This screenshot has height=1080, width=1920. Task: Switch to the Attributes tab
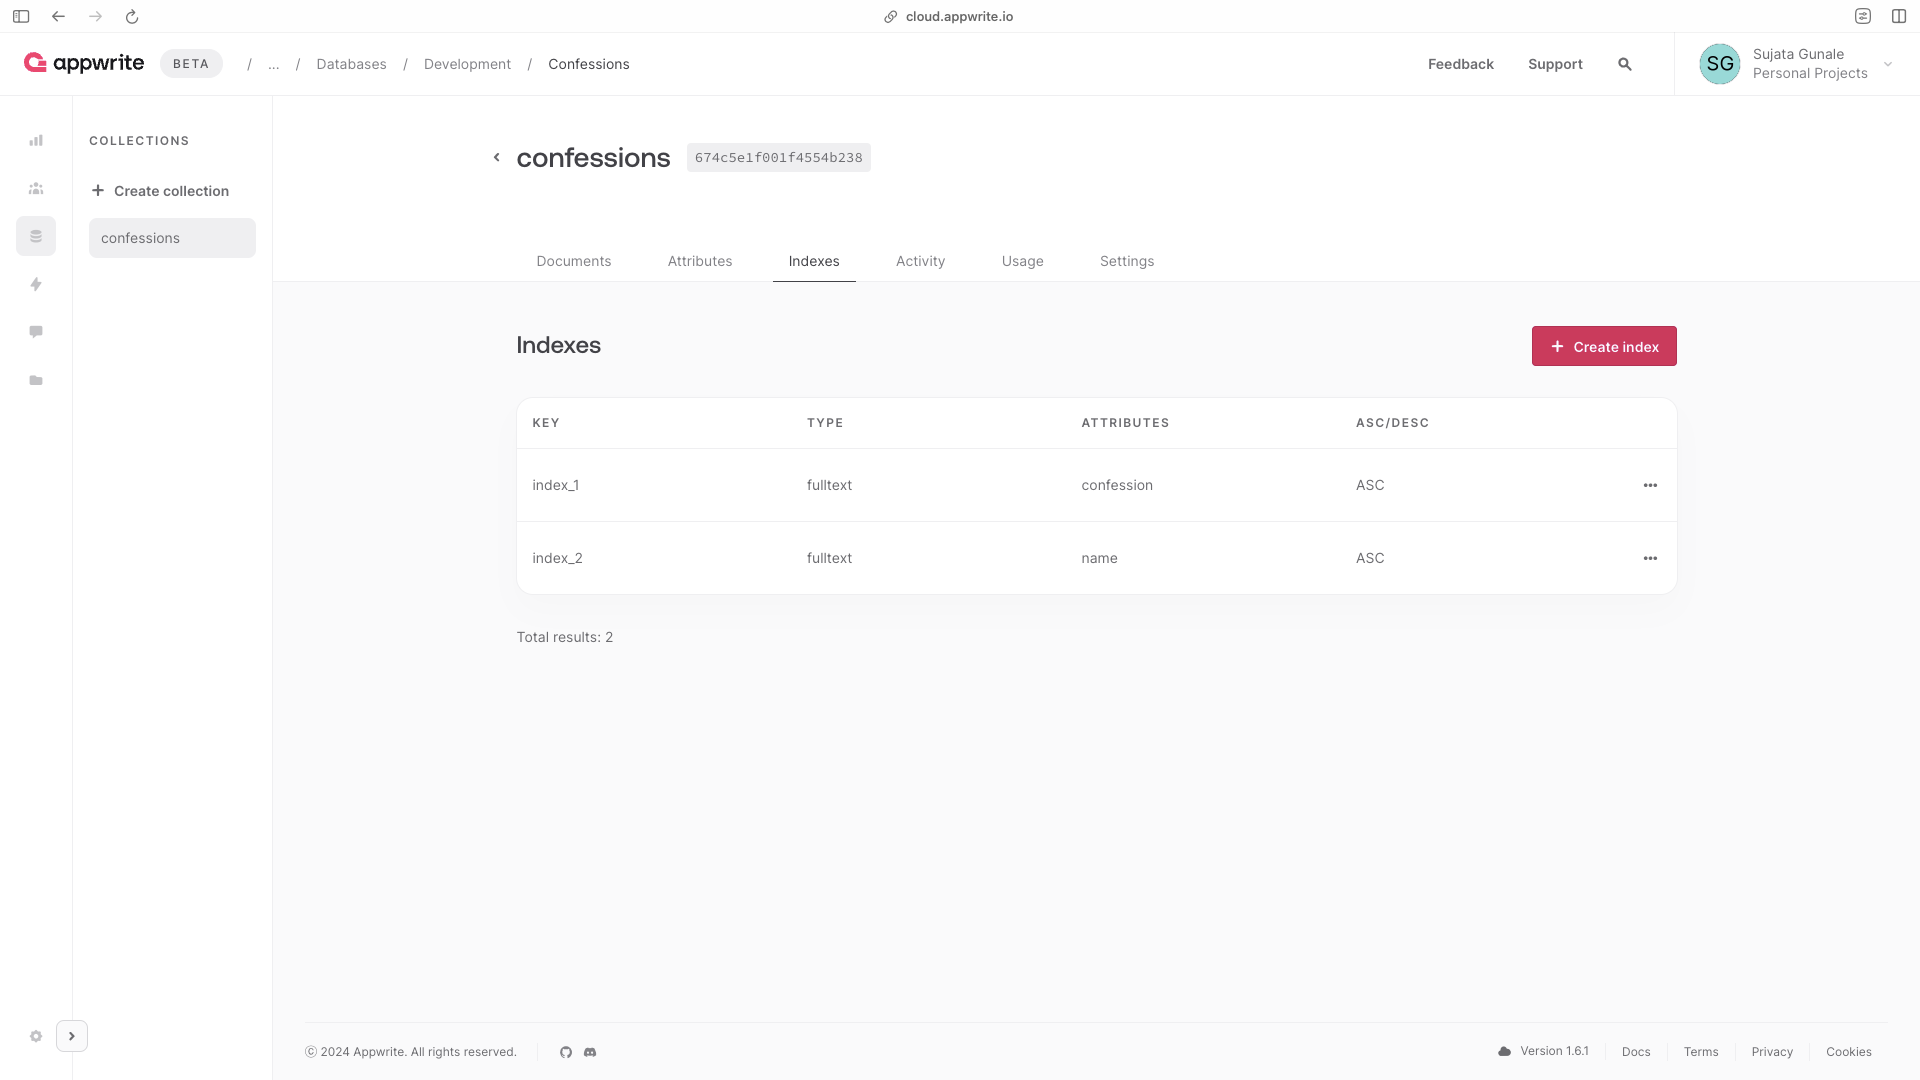pyautogui.click(x=700, y=261)
